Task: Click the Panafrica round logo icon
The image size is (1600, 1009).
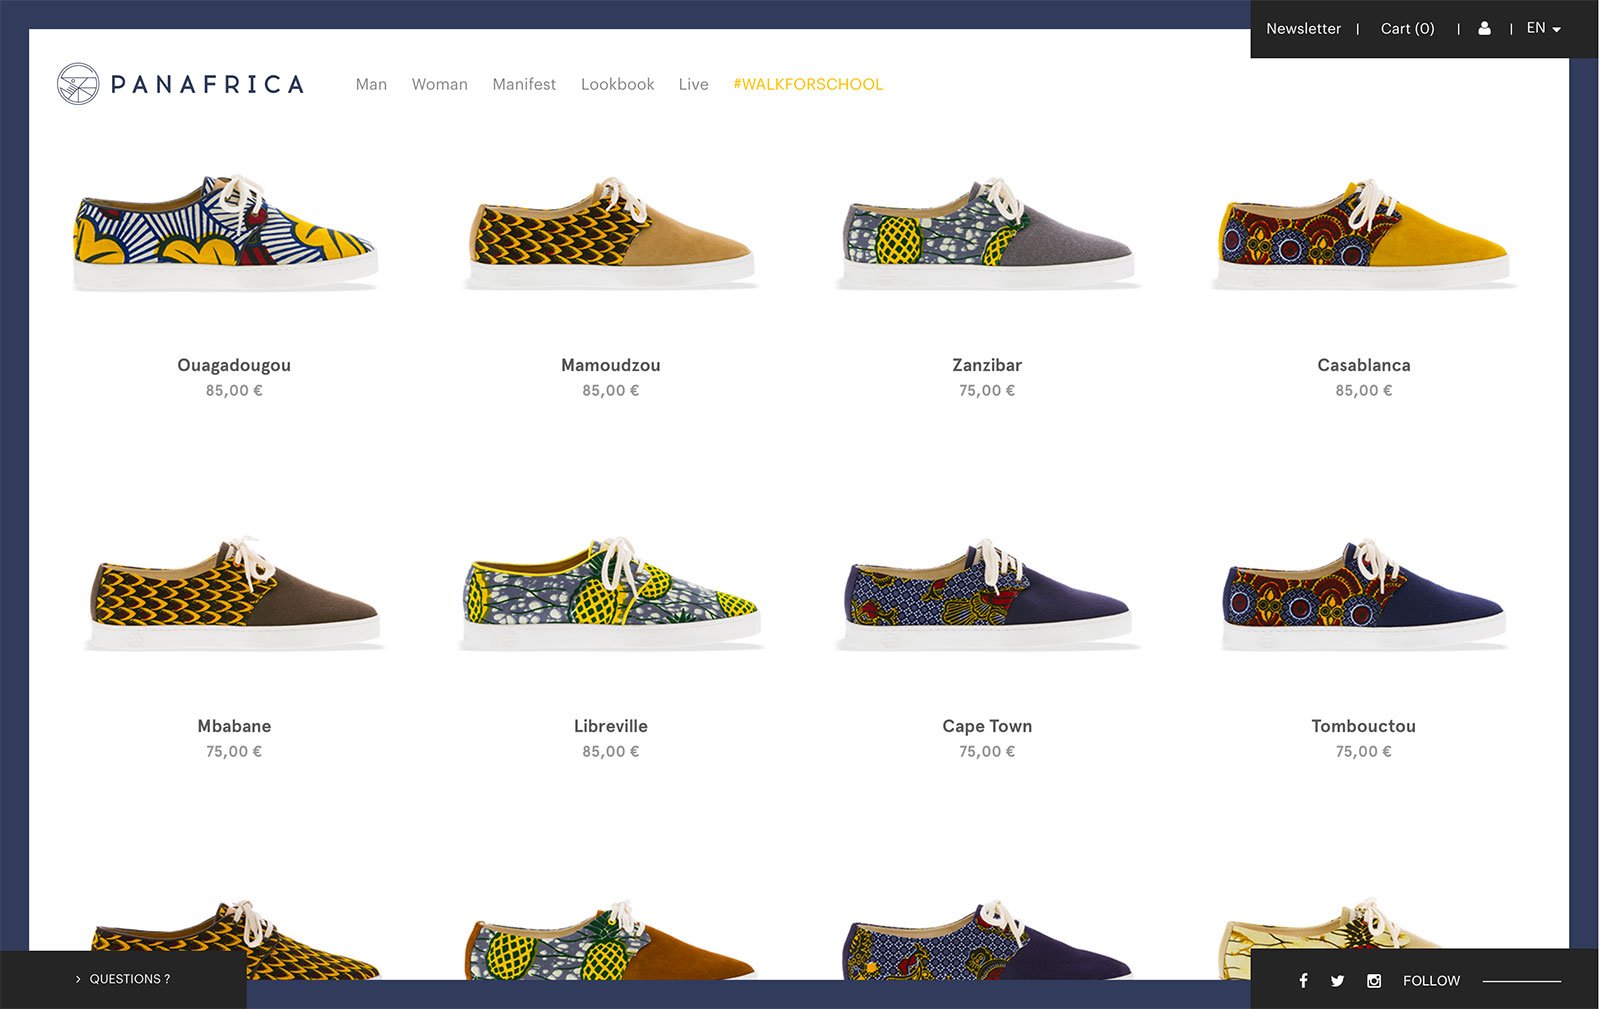Action: pos(78,84)
